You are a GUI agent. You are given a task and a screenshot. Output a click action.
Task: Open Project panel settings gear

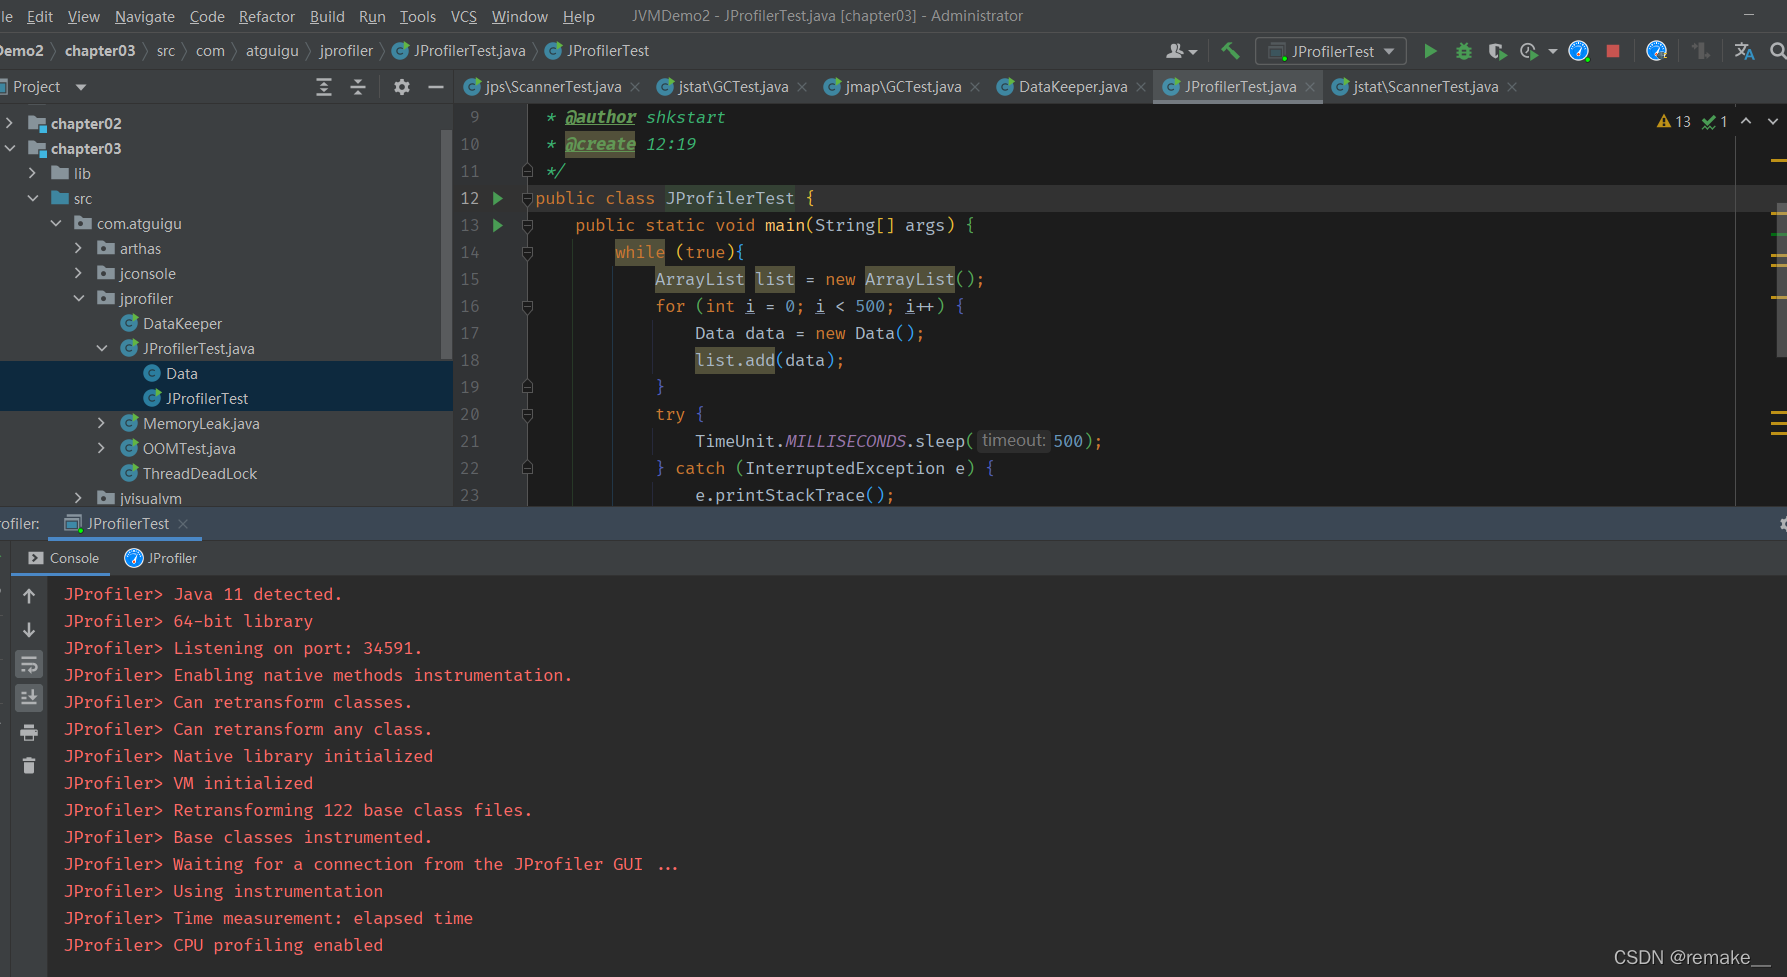[x=402, y=87]
